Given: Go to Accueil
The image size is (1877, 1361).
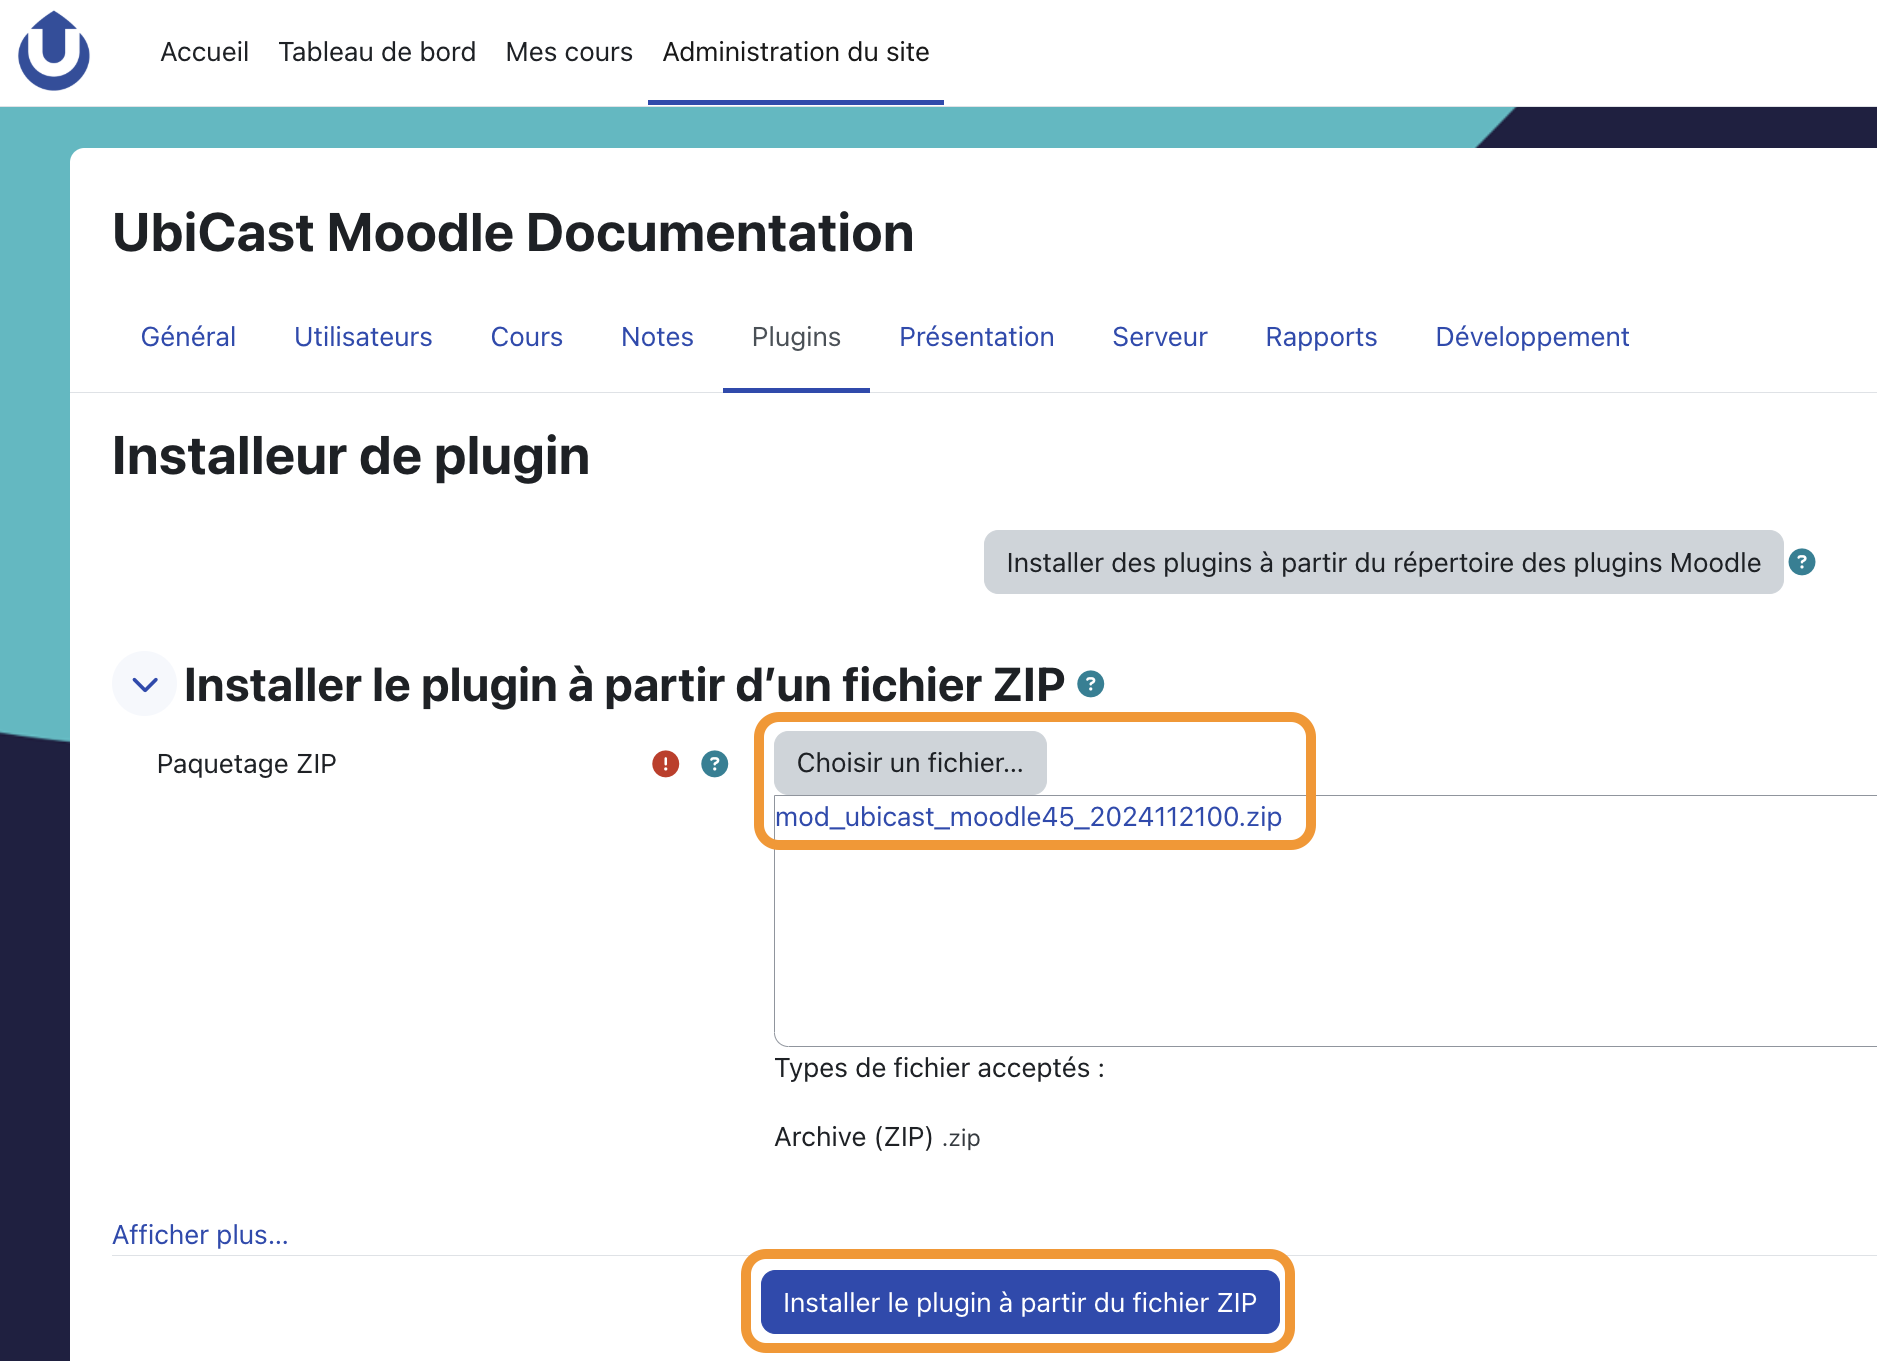Looking at the screenshot, I should click(204, 52).
